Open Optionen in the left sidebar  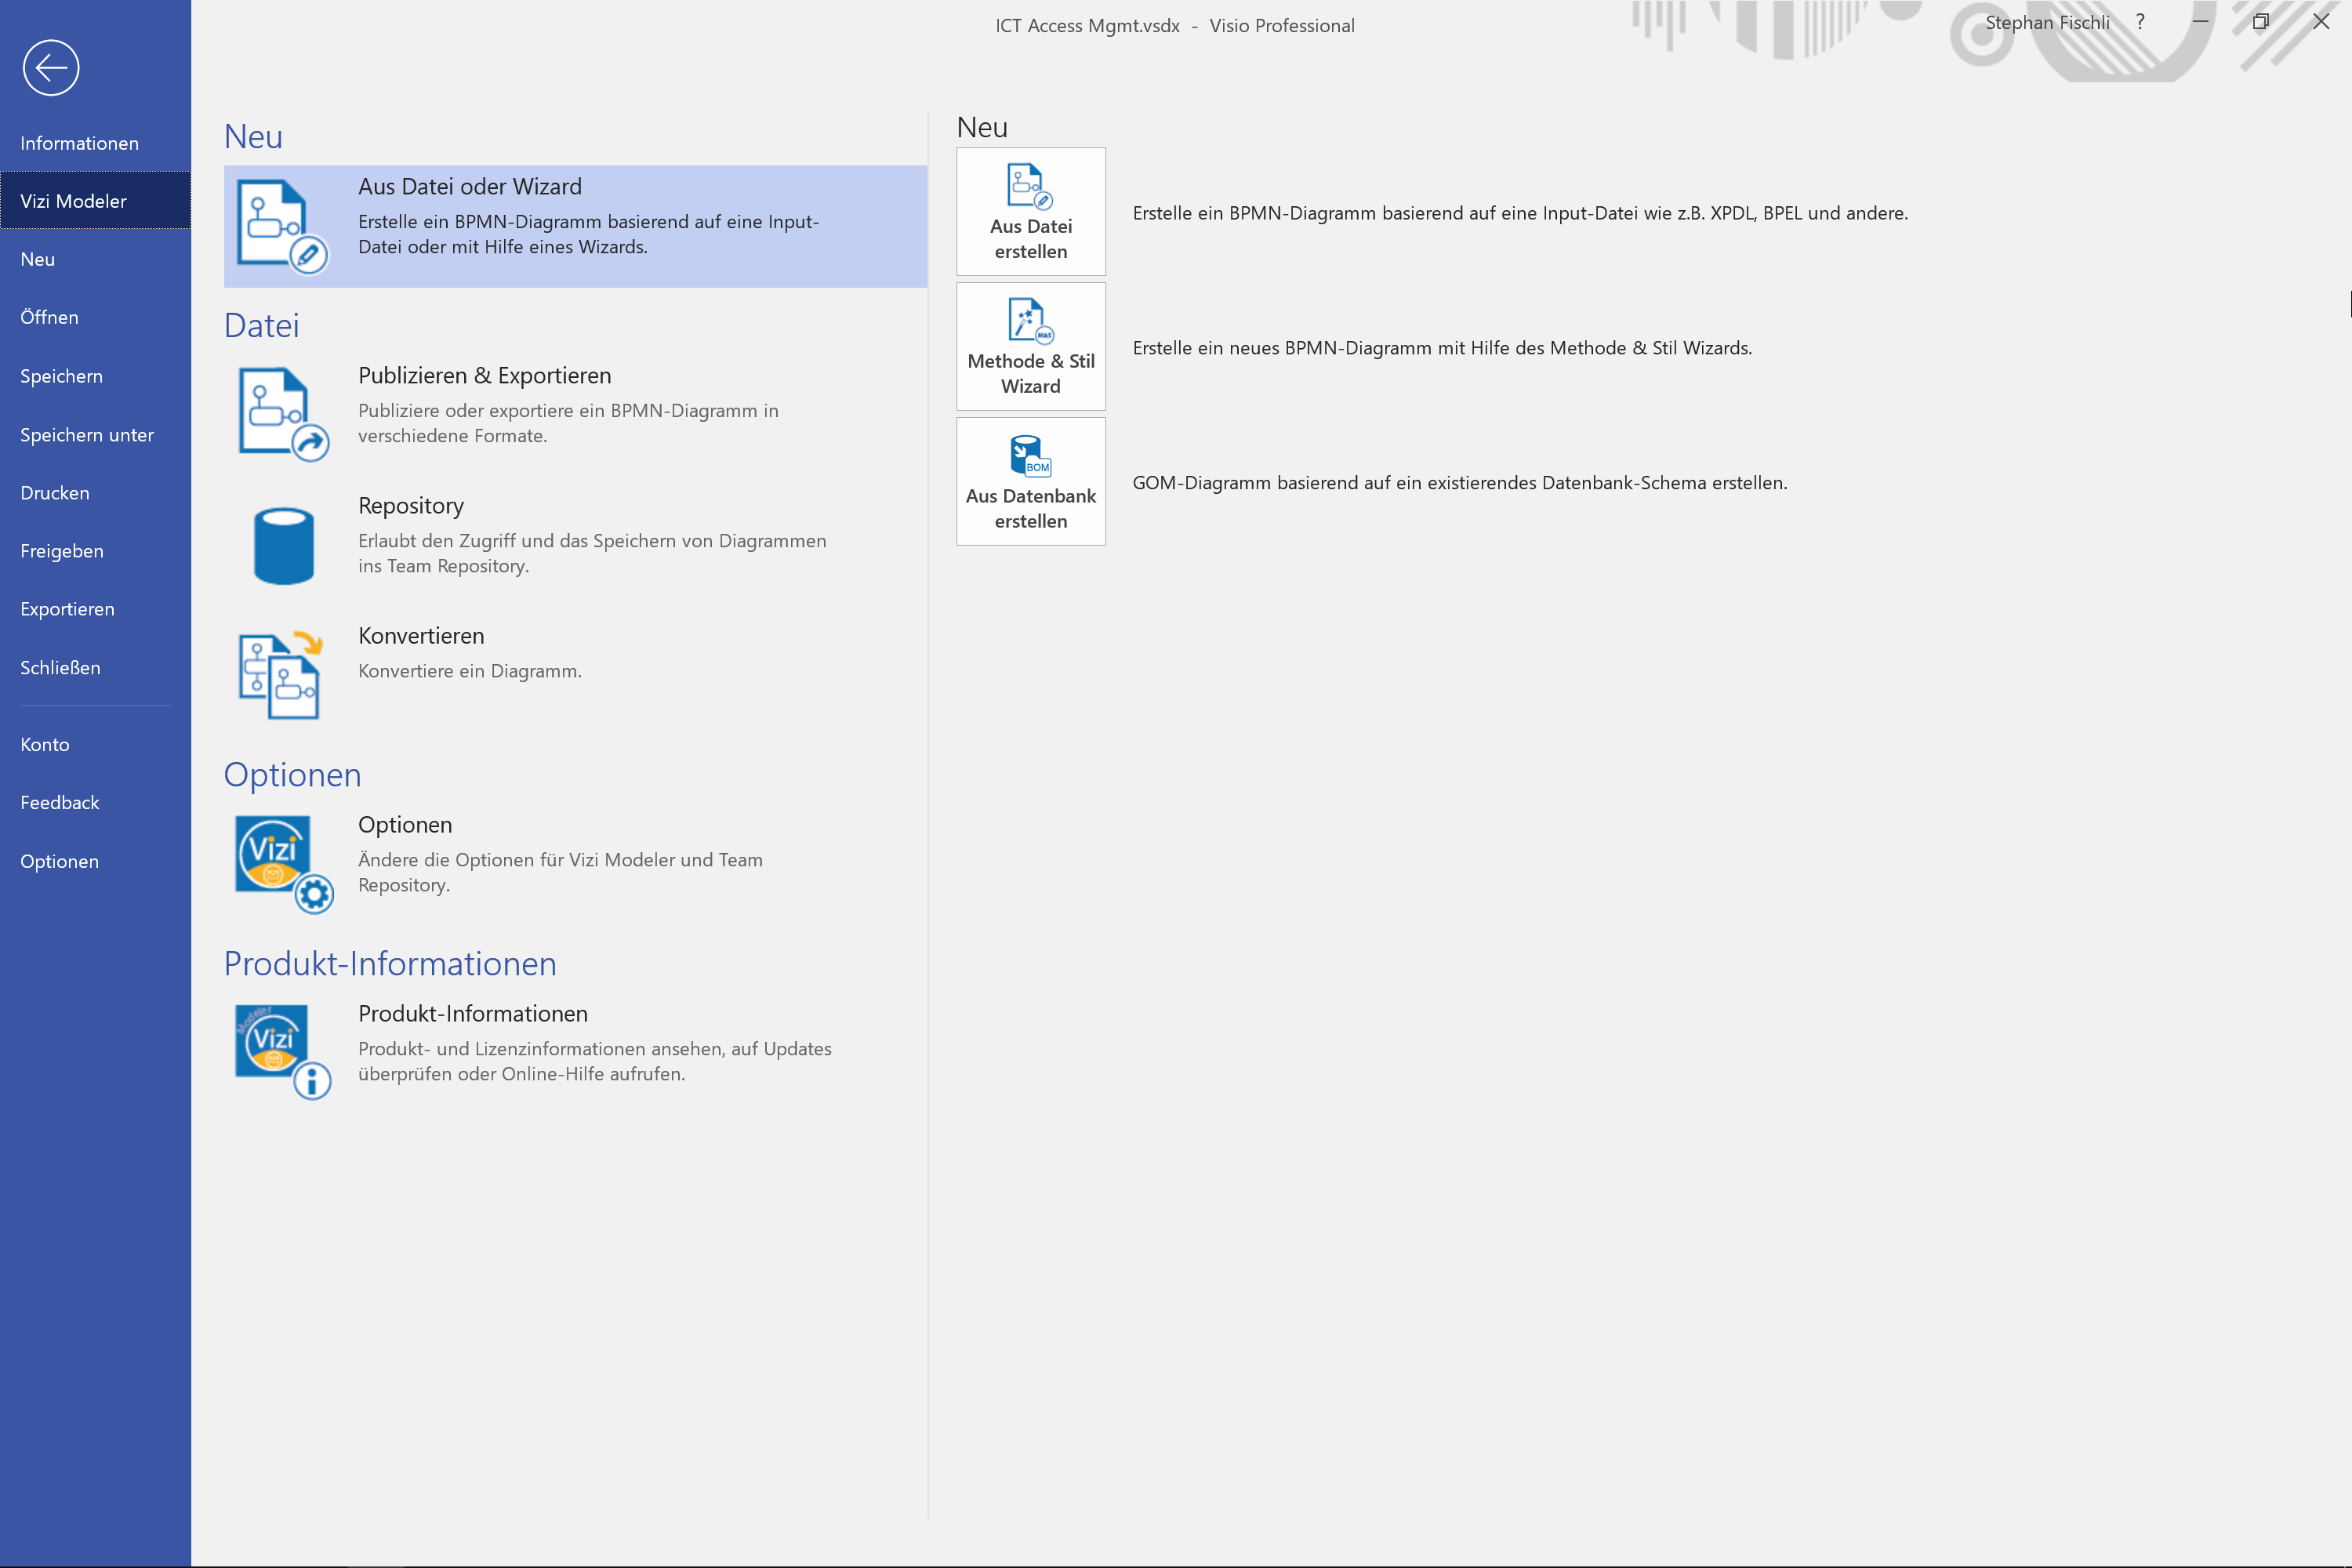[95, 862]
